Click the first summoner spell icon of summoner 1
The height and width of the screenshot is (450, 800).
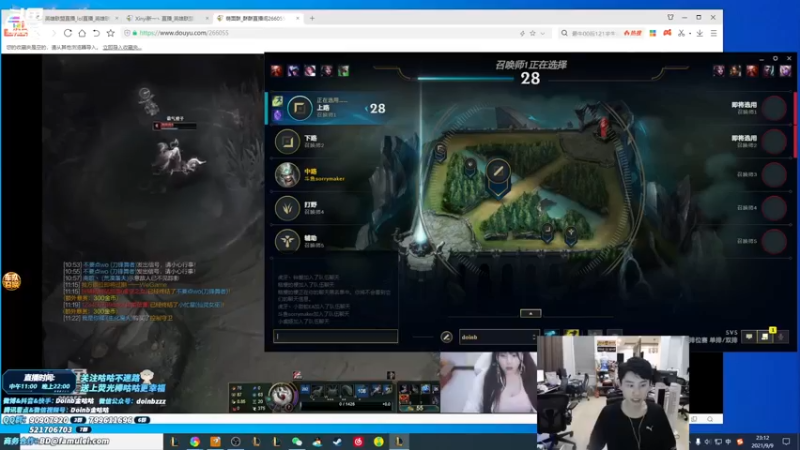coord(277,101)
